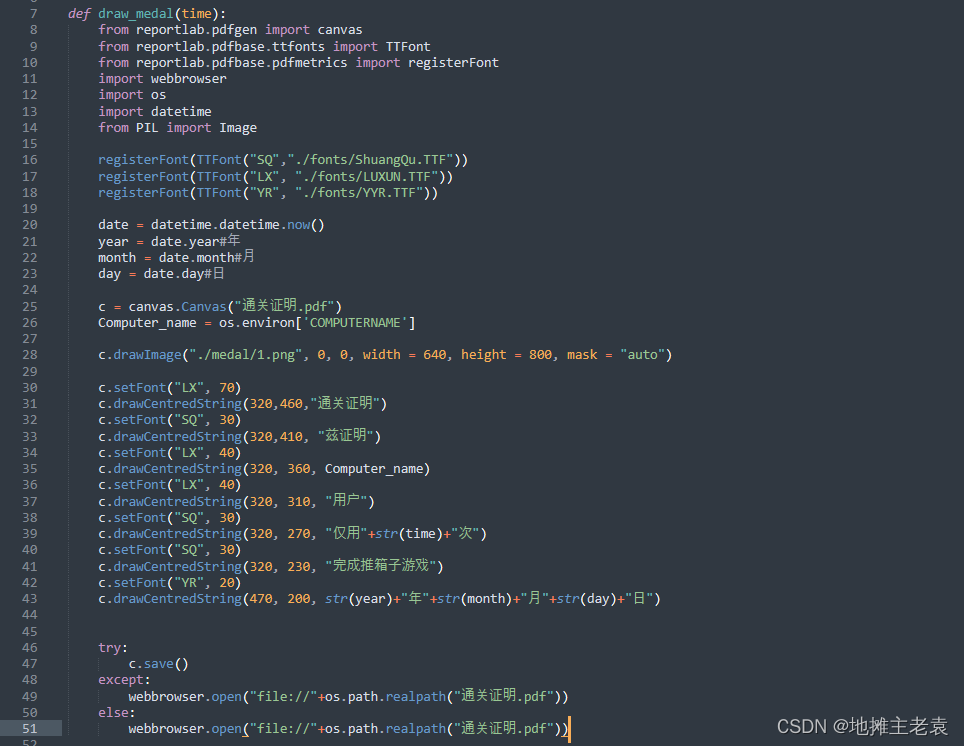Click the "./medal/1.png" string
The image size is (964, 746).
pyautogui.click(x=245, y=355)
